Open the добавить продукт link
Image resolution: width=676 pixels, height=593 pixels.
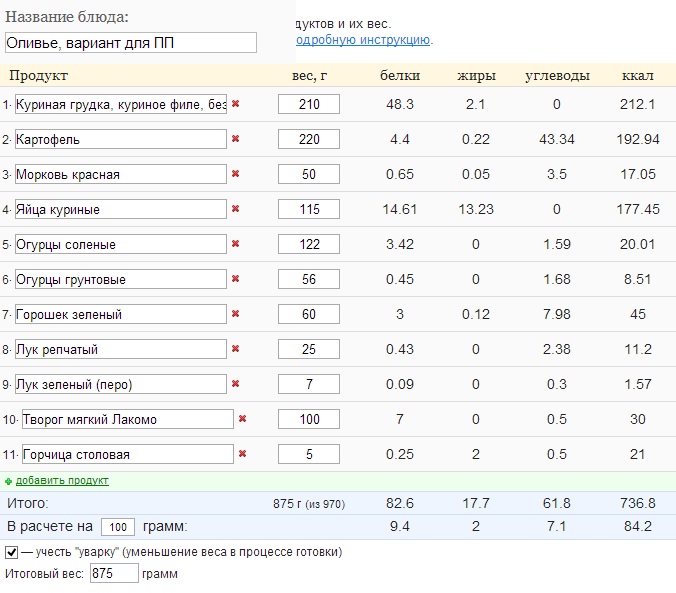[x=62, y=480]
